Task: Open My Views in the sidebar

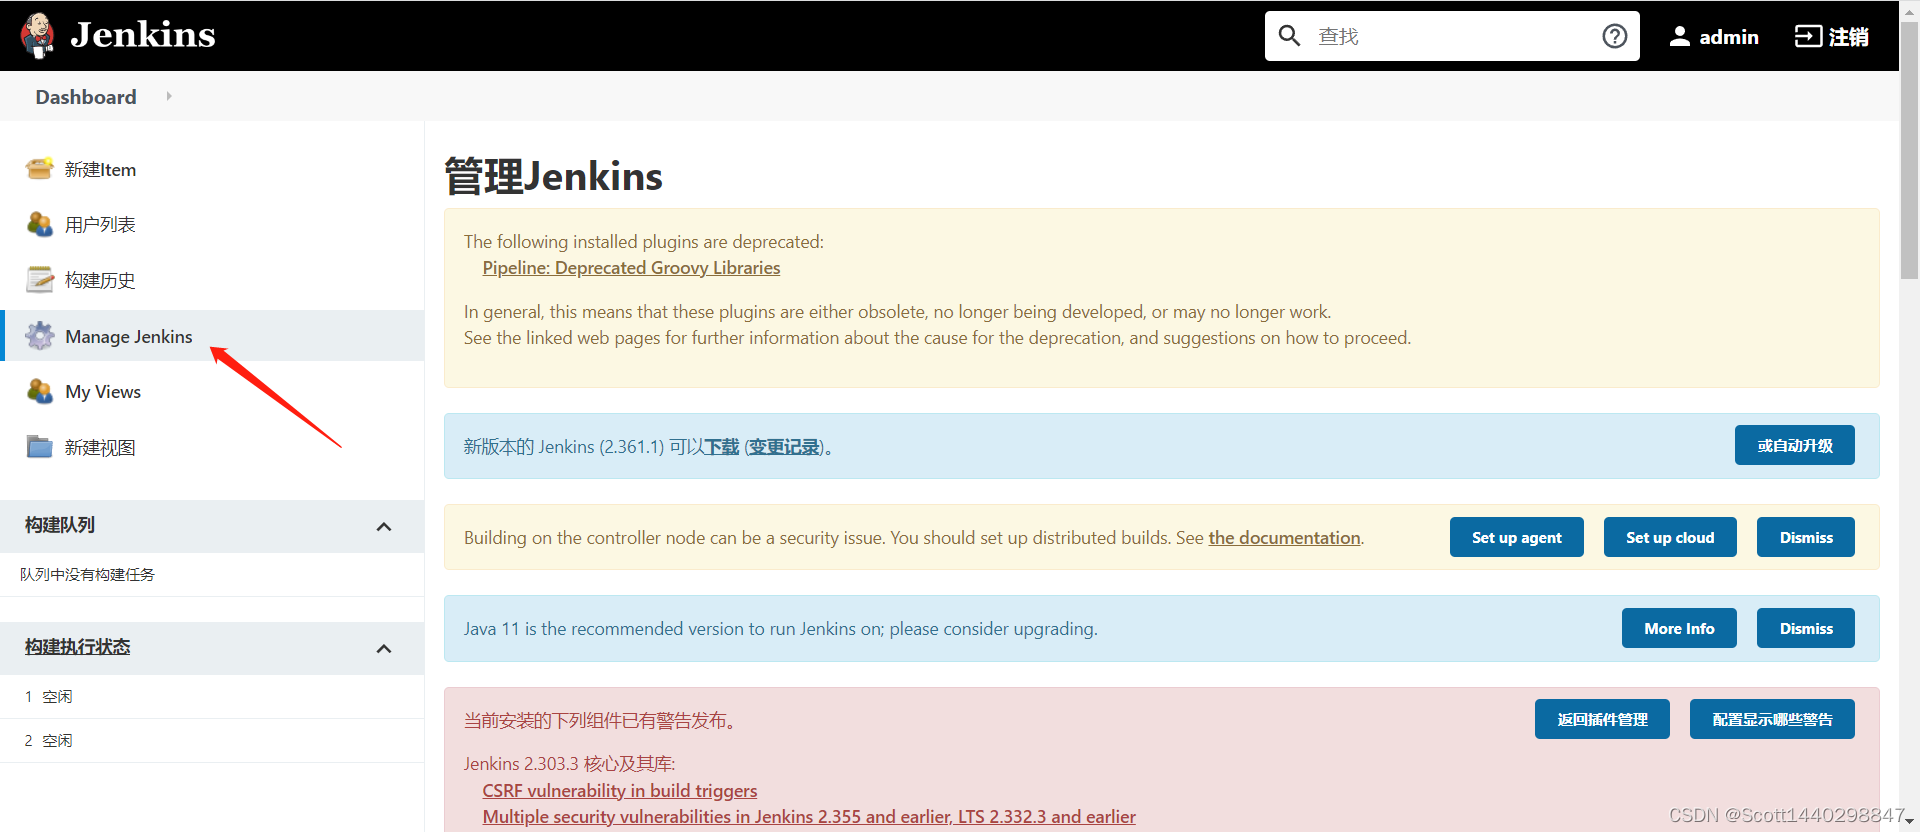Action: pos(103,392)
